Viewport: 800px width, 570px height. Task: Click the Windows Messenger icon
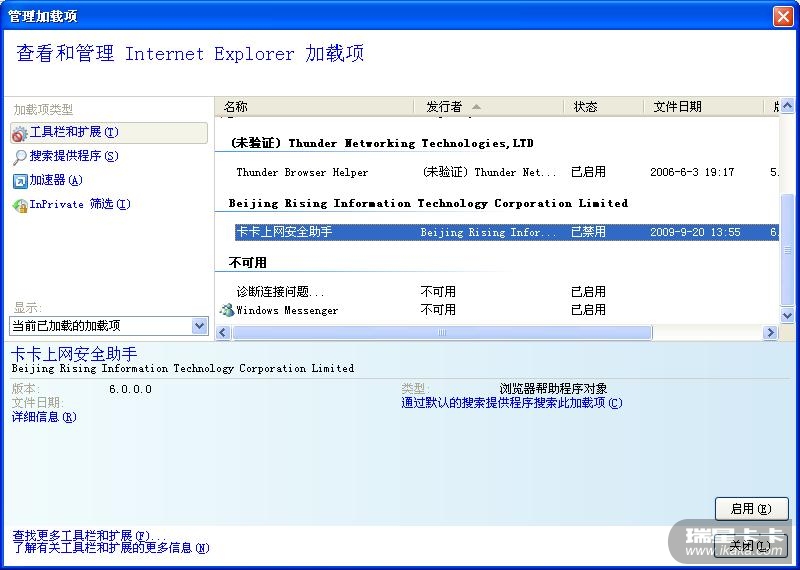coord(227,310)
